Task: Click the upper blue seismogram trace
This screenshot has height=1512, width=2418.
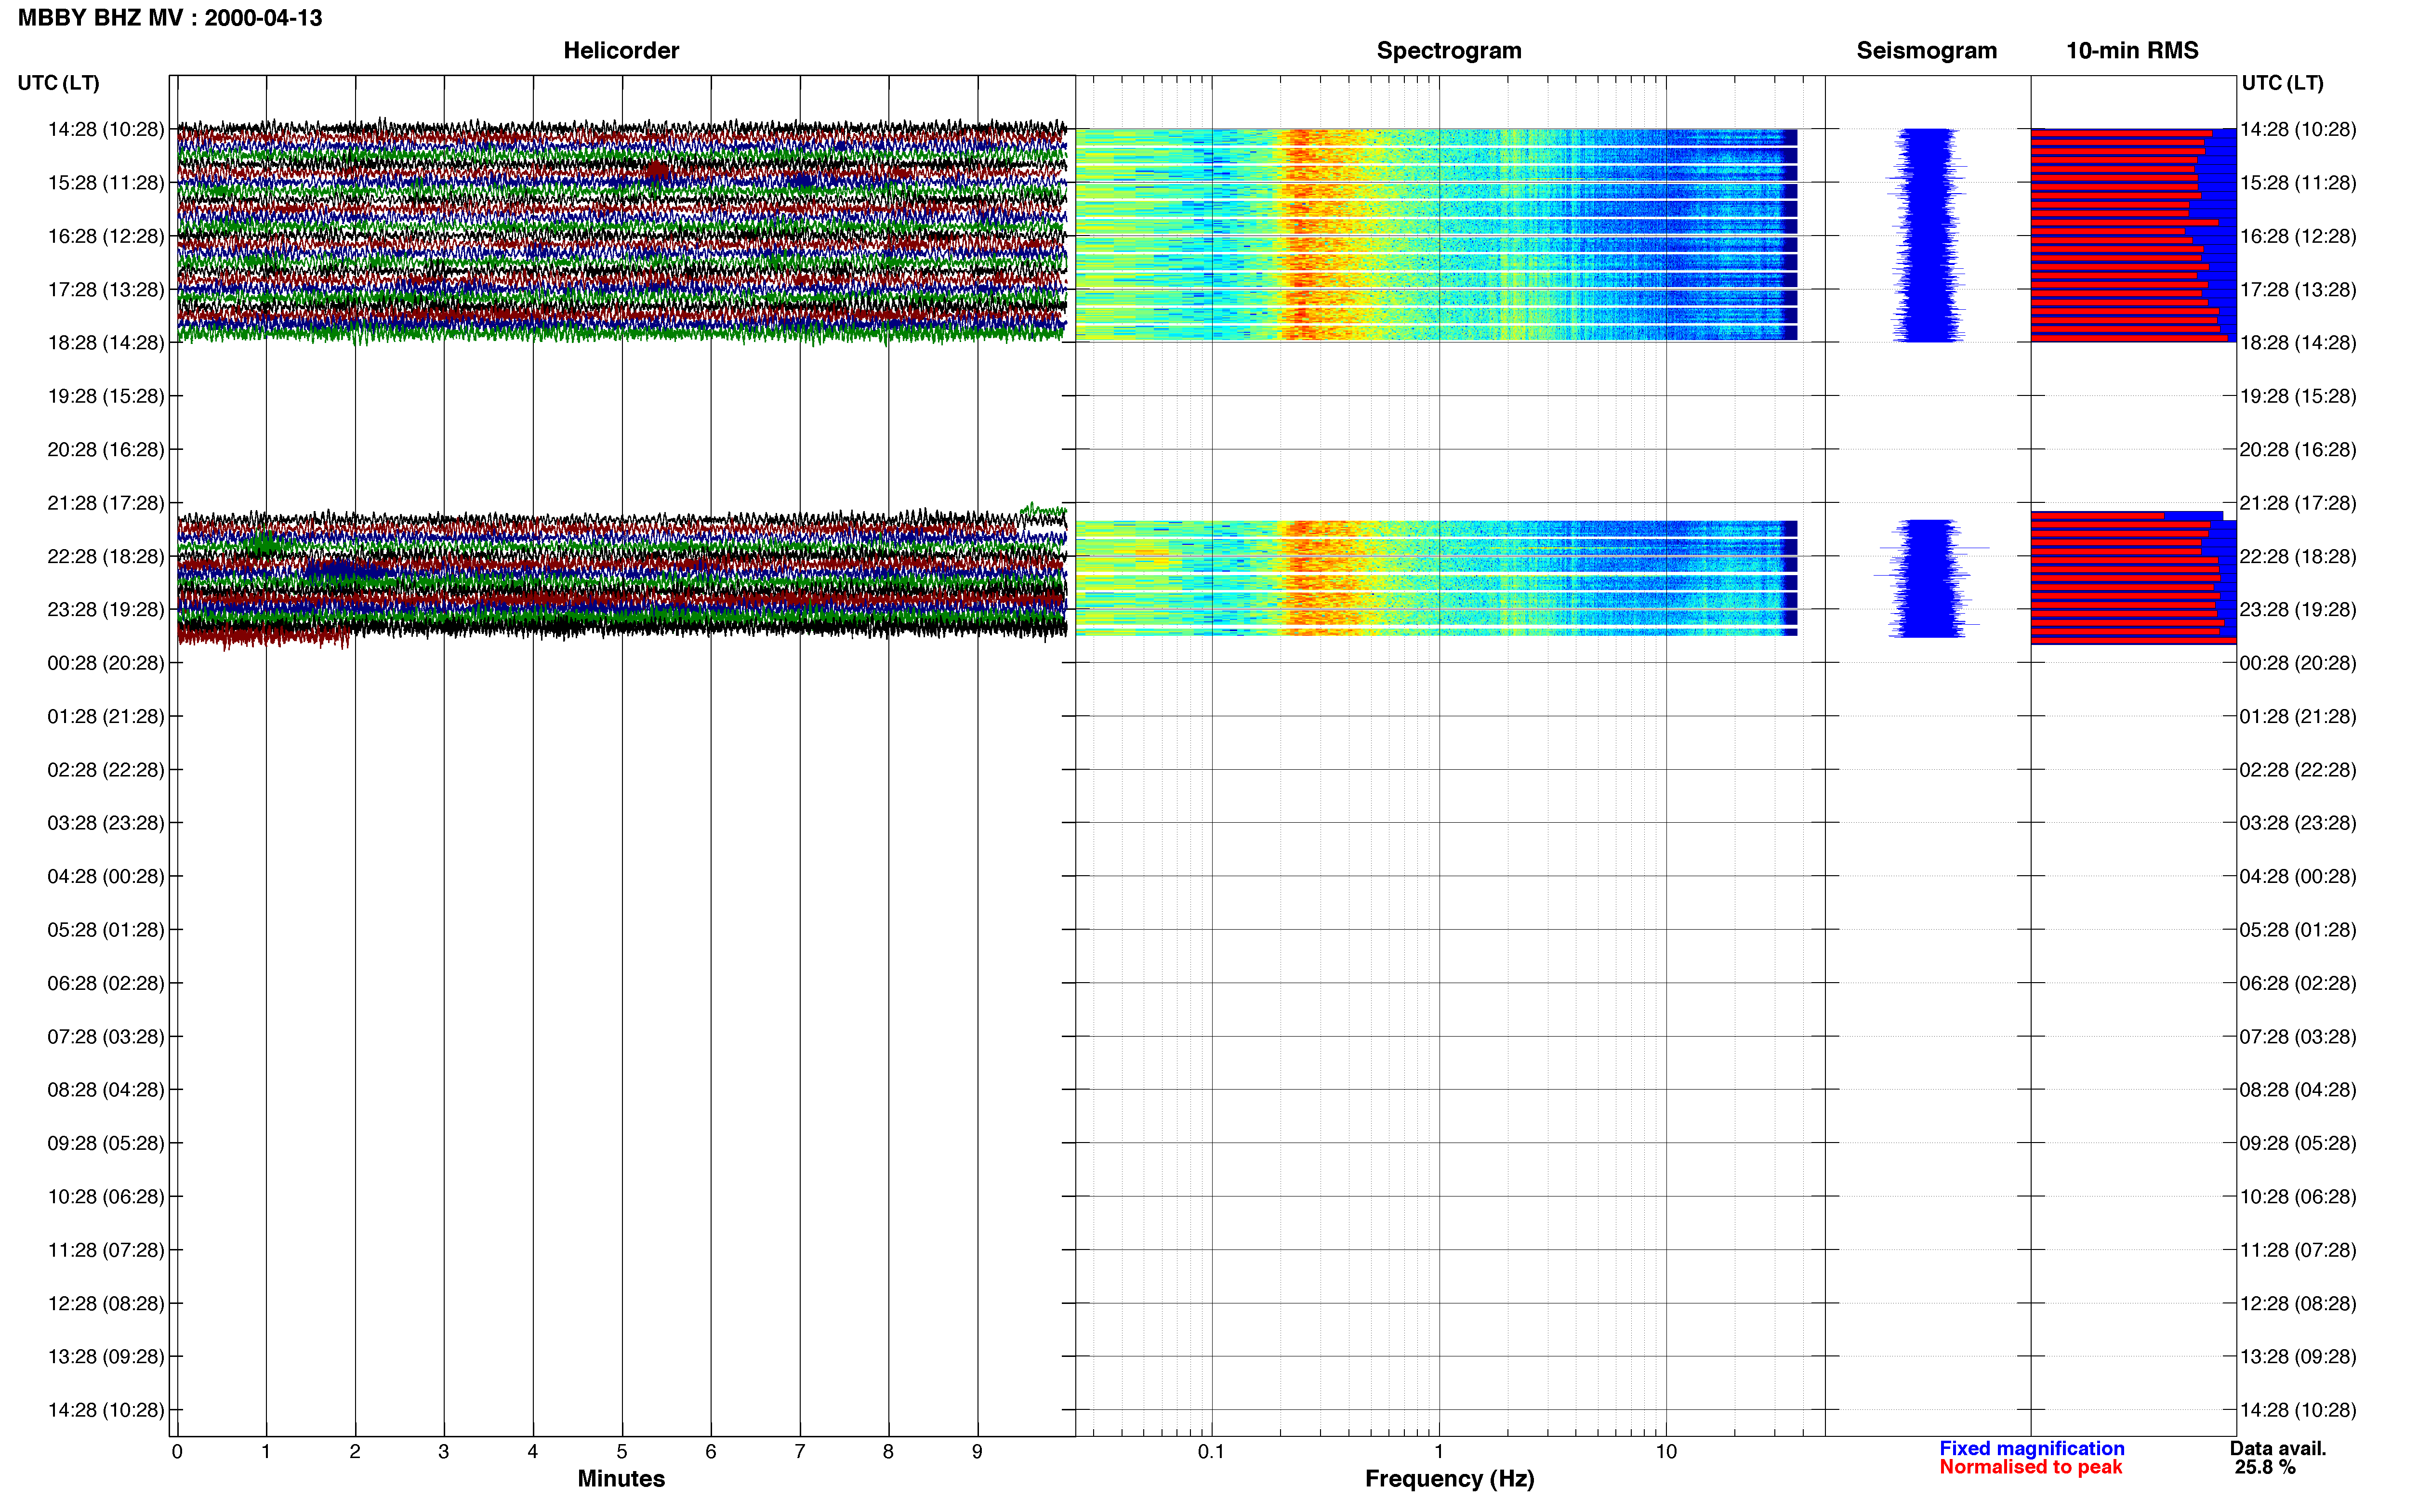Action: (x=1926, y=235)
